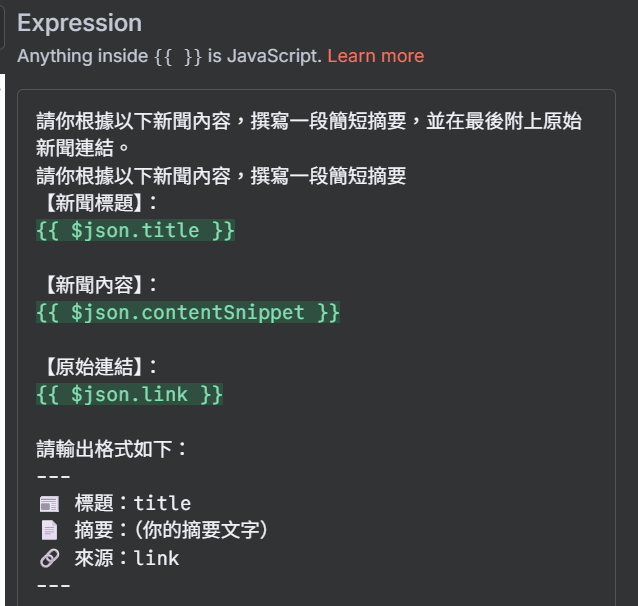Click the first prompt line ending 附上原始
The height and width of the screenshot is (606, 638).
(309, 121)
